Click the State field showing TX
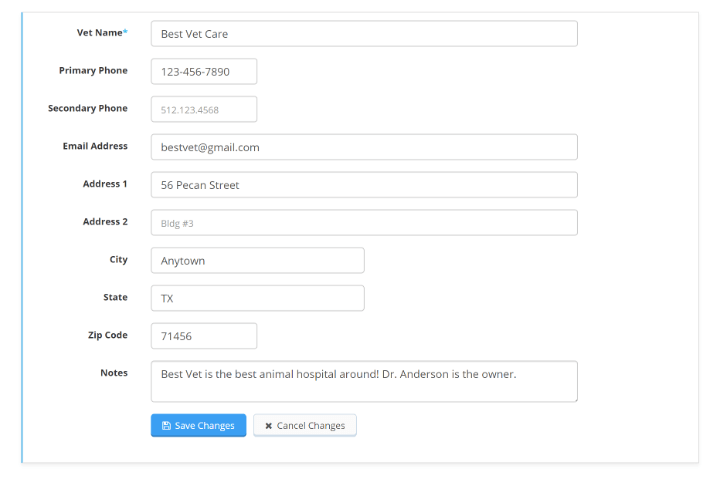This screenshot has width=720, height=479. click(258, 298)
